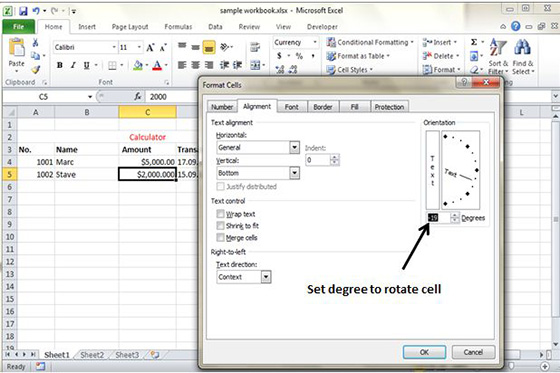Open the Text direction Context dropdown
The height and width of the screenshot is (373, 560).
[266, 277]
